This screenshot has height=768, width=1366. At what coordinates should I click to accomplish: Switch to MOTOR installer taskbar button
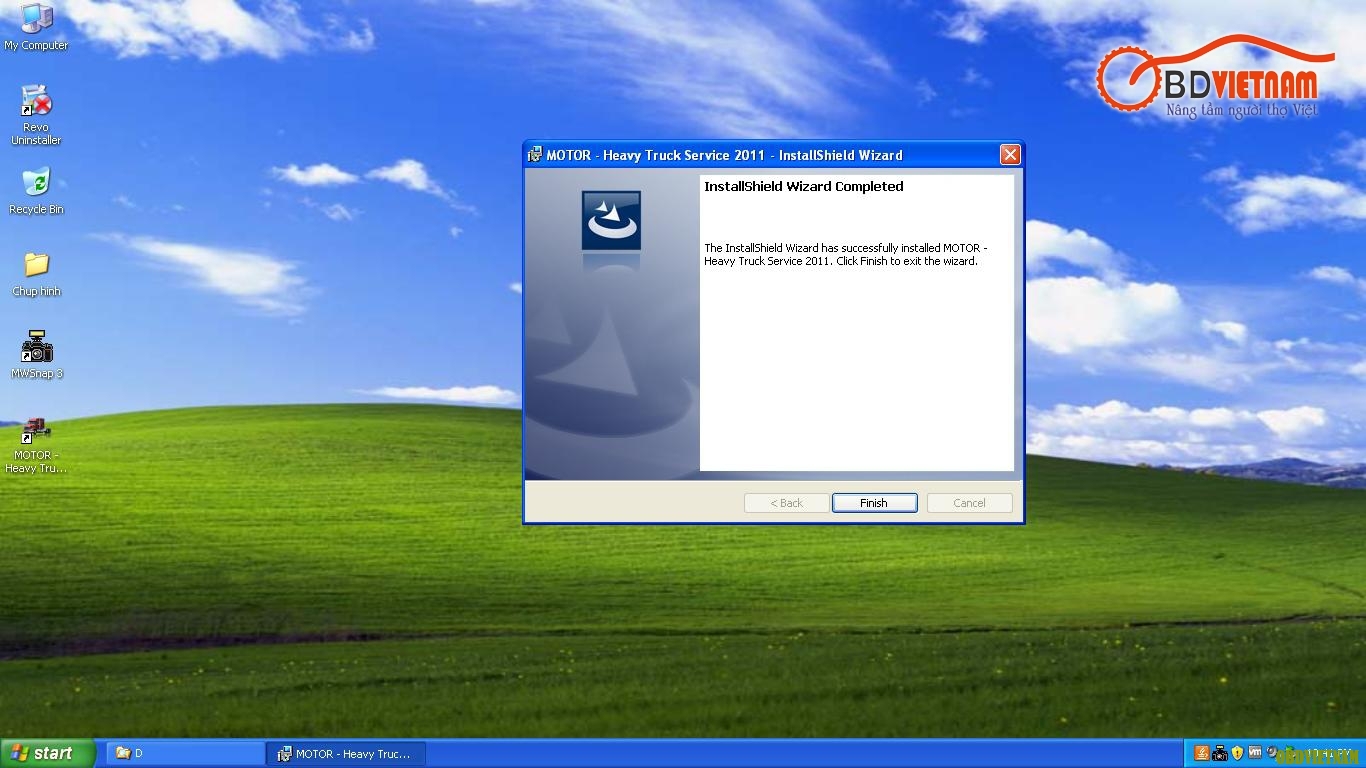coord(347,753)
